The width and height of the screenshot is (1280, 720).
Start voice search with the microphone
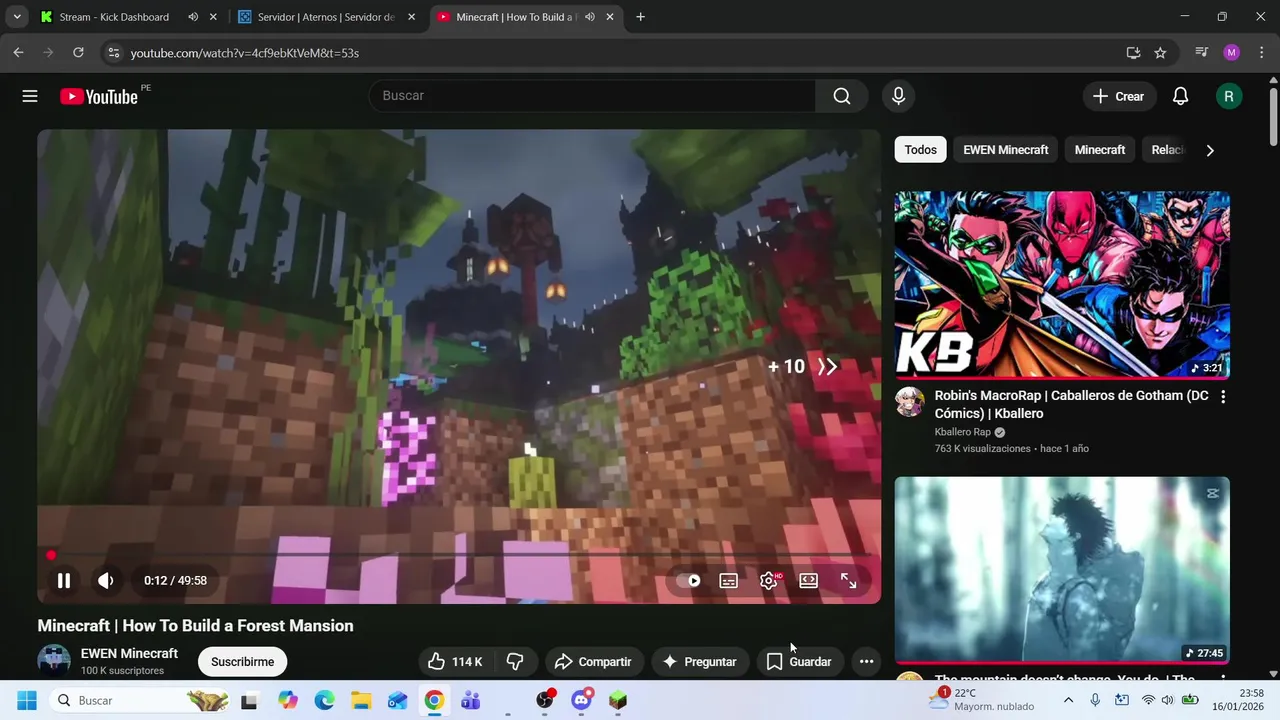tap(898, 96)
